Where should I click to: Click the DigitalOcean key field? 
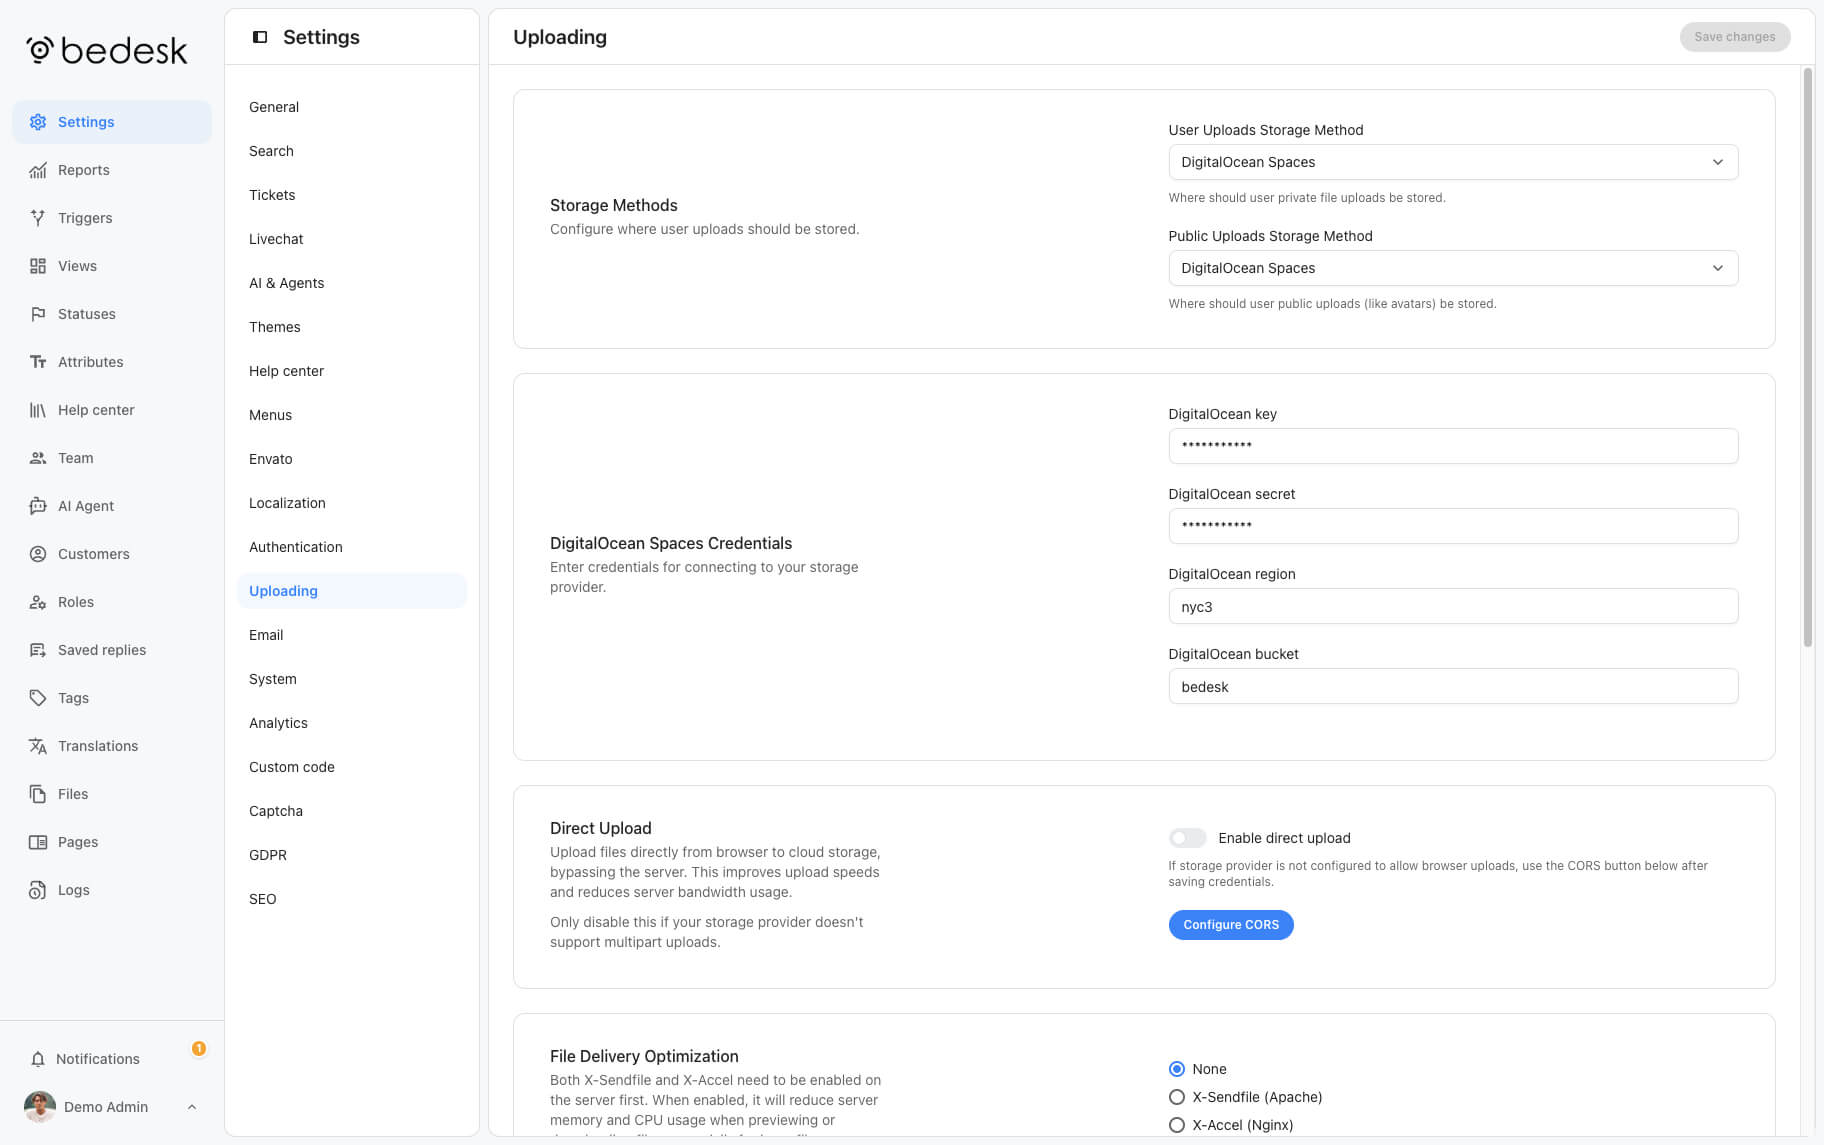pyautogui.click(x=1453, y=446)
